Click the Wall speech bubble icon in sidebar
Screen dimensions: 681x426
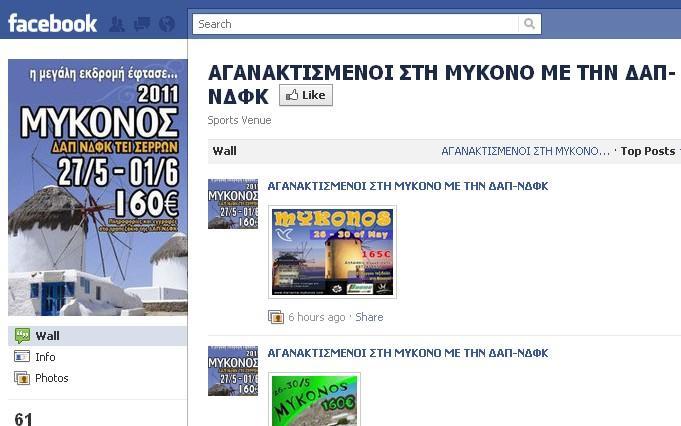pyautogui.click(x=22, y=336)
